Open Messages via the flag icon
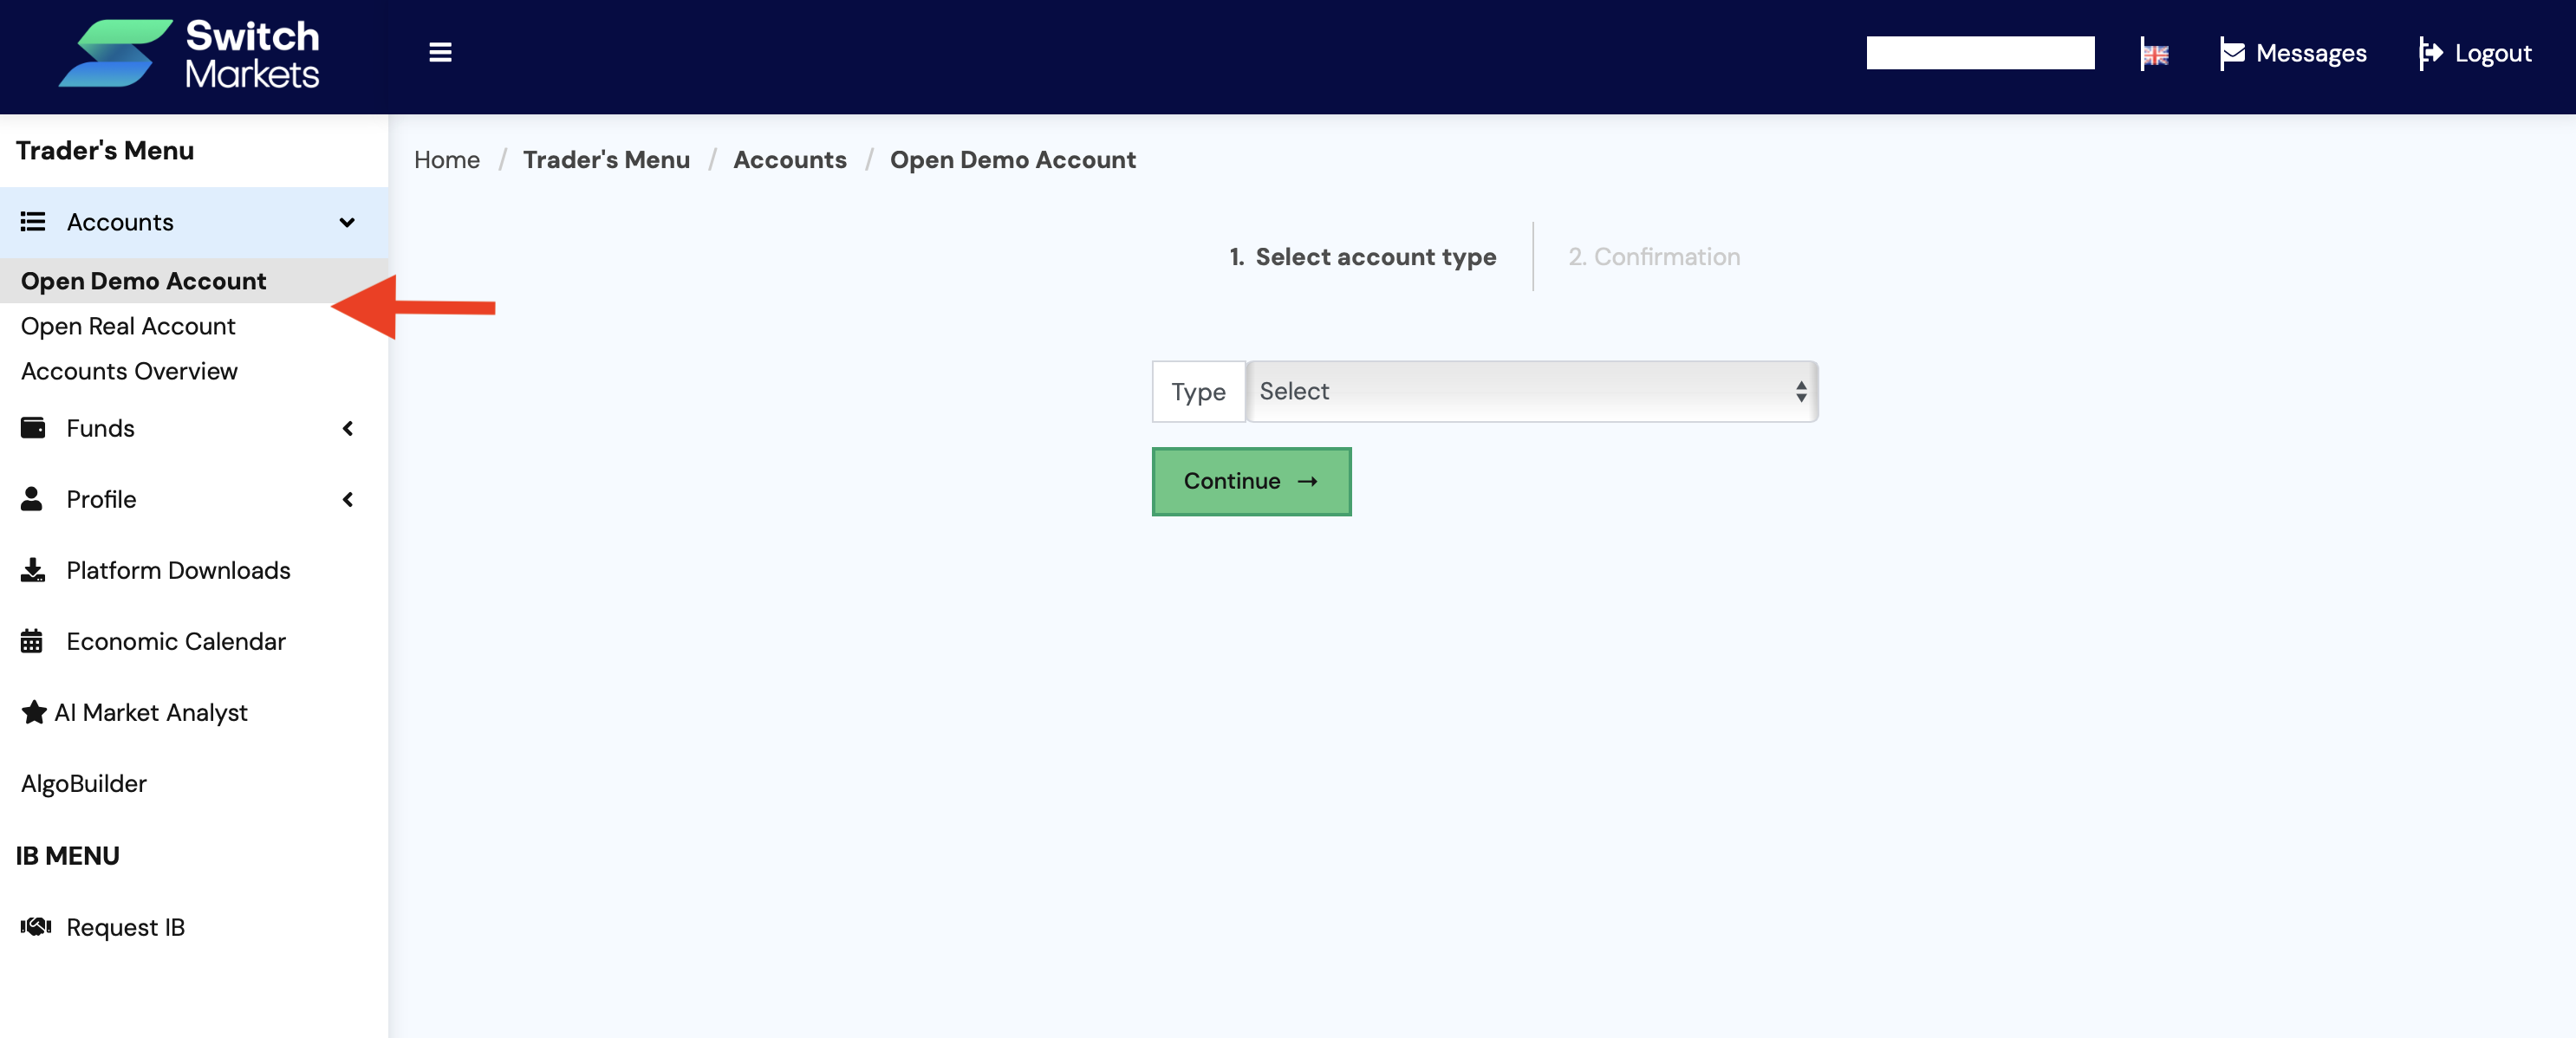Viewport: 2576px width, 1038px height. click(2231, 54)
